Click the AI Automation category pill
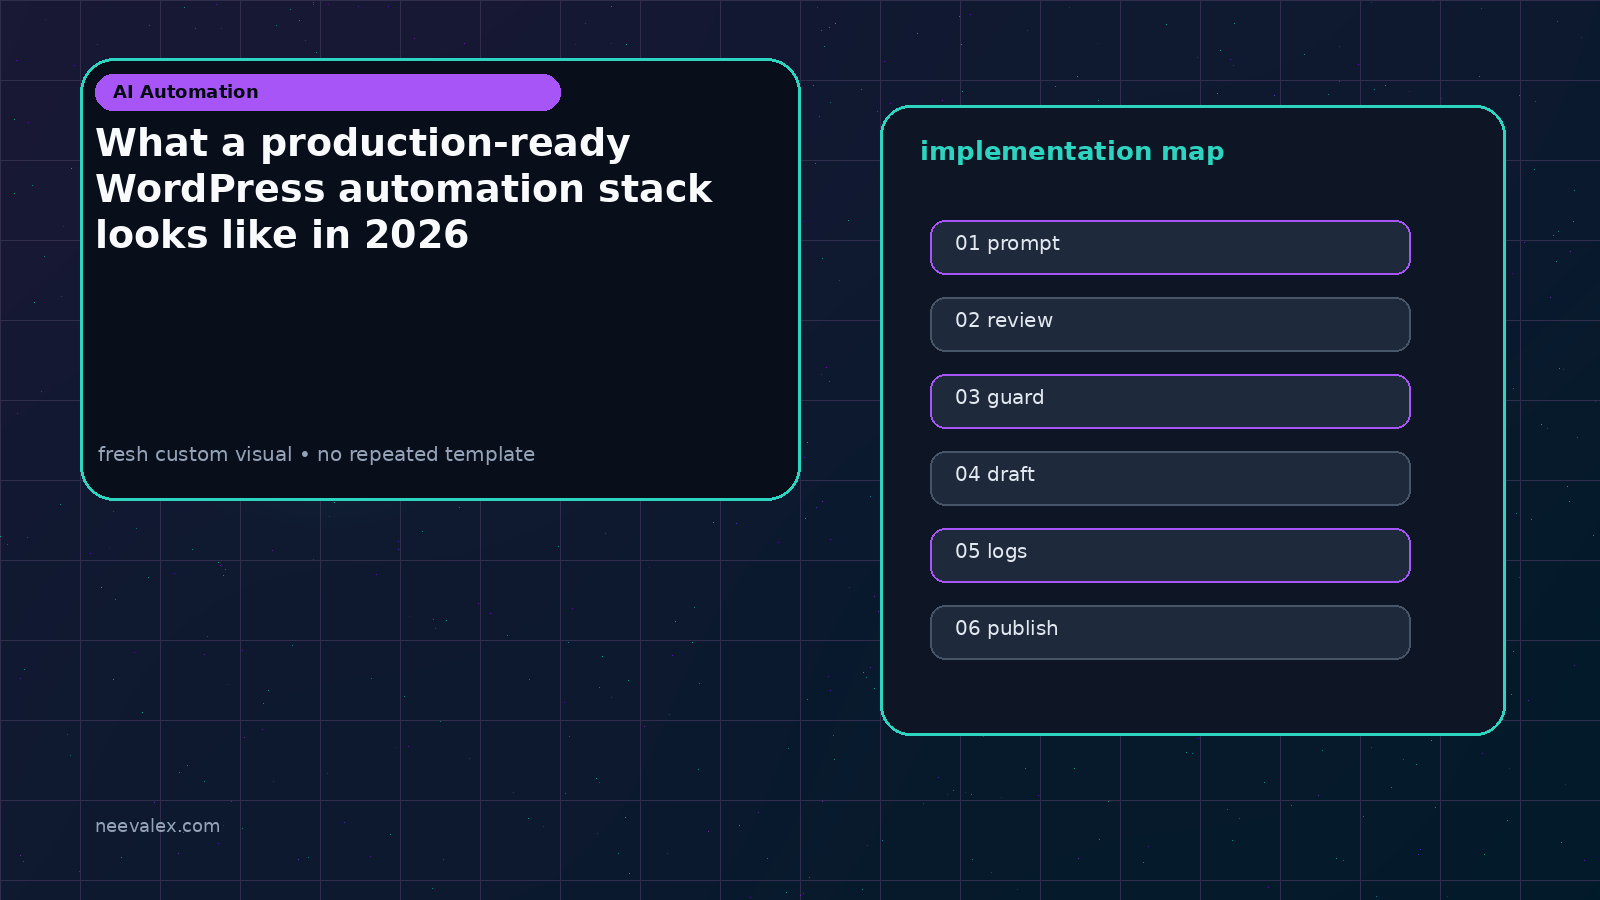The width and height of the screenshot is (1600, 900). coord(328,92)
